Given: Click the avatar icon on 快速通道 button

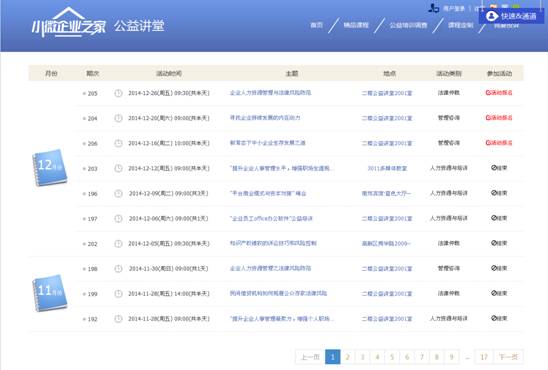Looking at the screenshot, I should tap(491, 16).
